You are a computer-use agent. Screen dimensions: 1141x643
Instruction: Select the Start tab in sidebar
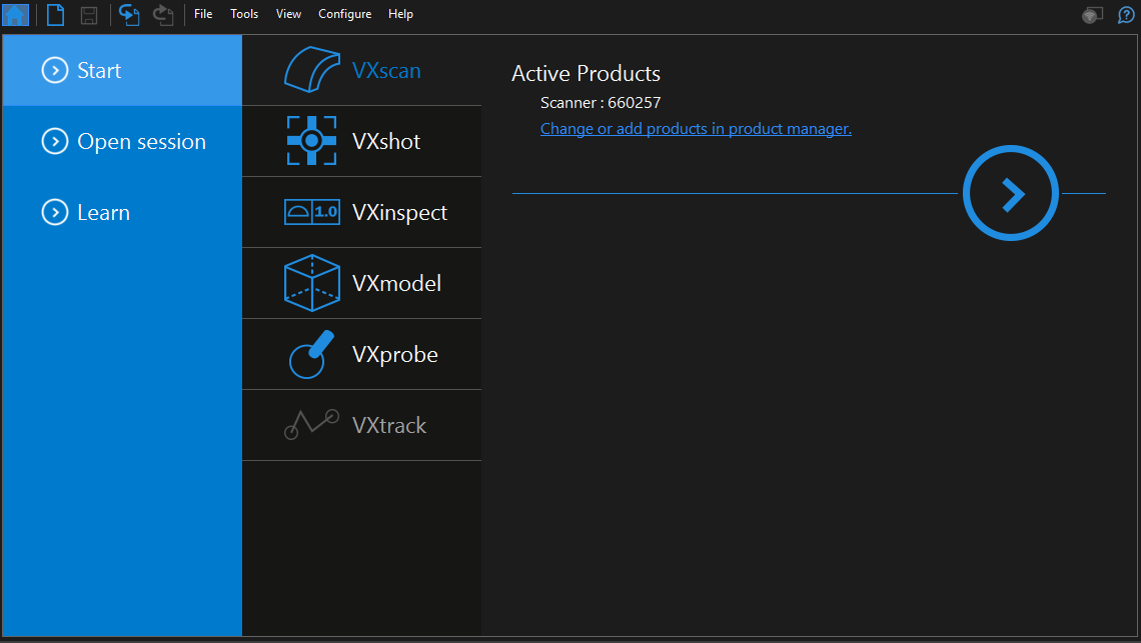coord(122,71)
